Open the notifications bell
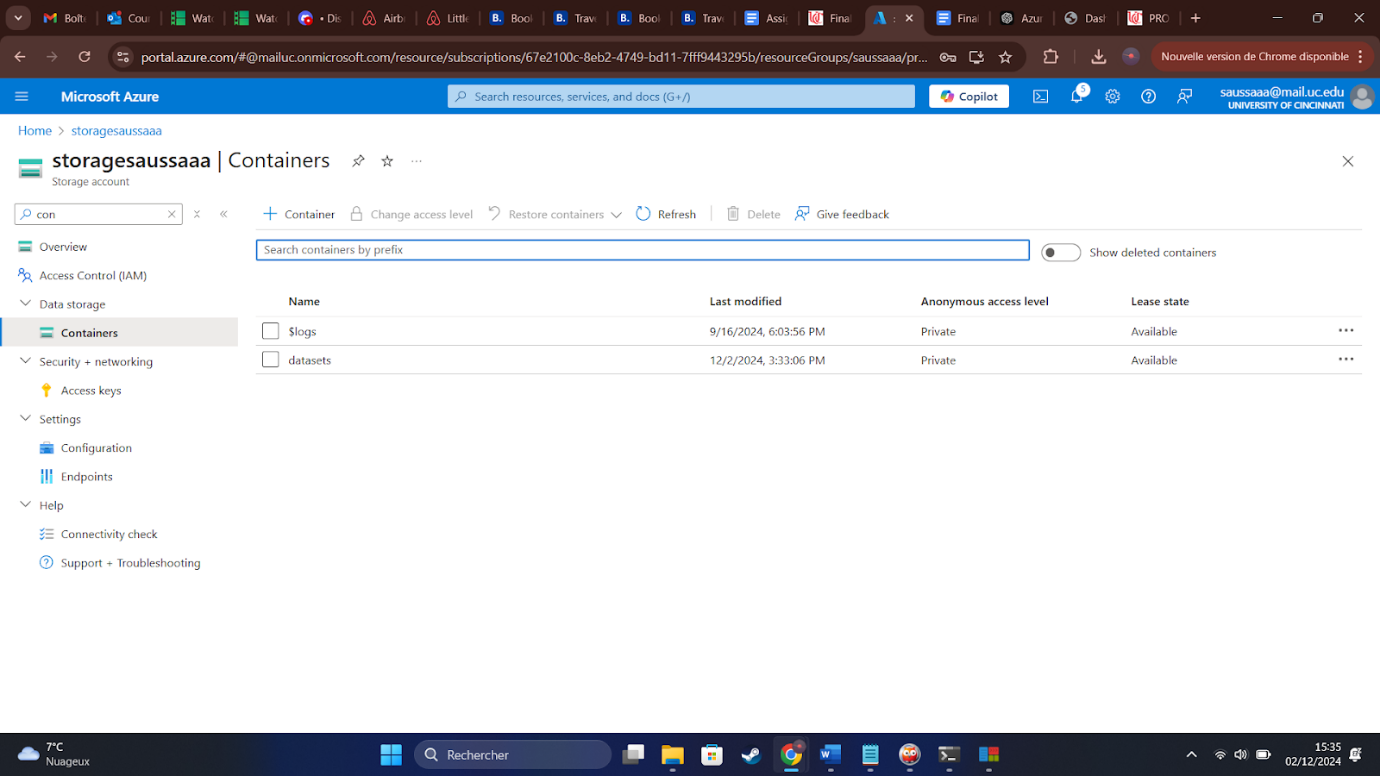The width and height of the screenshot is (1380, 776). [1077, 97]
